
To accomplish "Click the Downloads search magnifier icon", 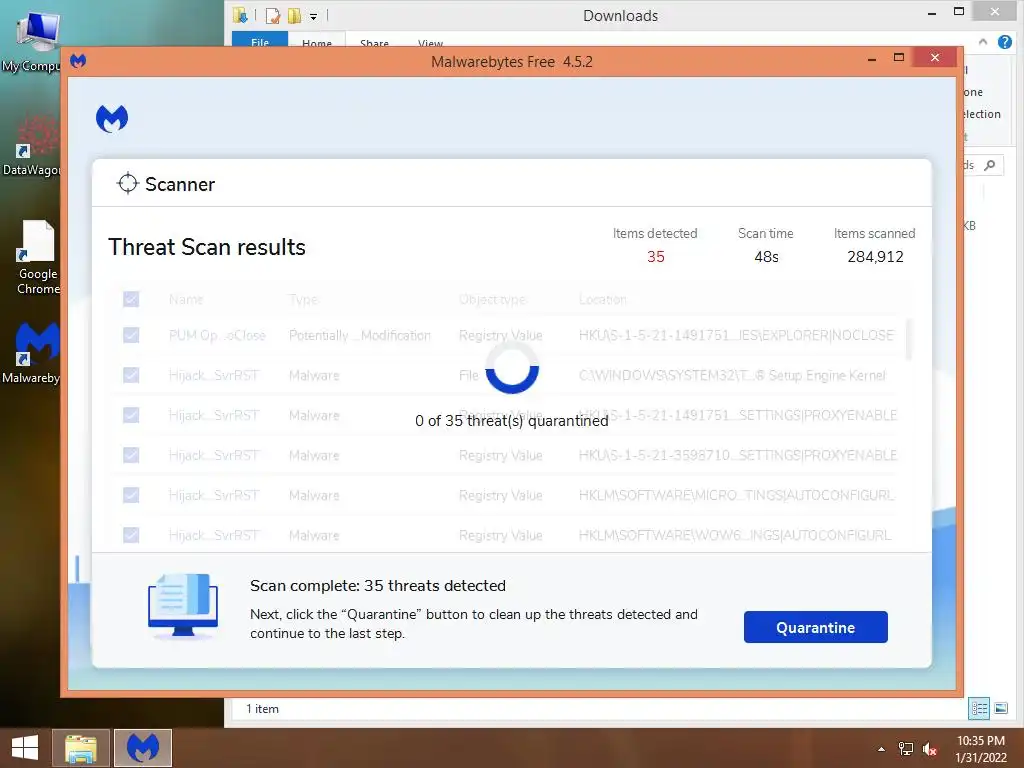I will pos(990,165).
